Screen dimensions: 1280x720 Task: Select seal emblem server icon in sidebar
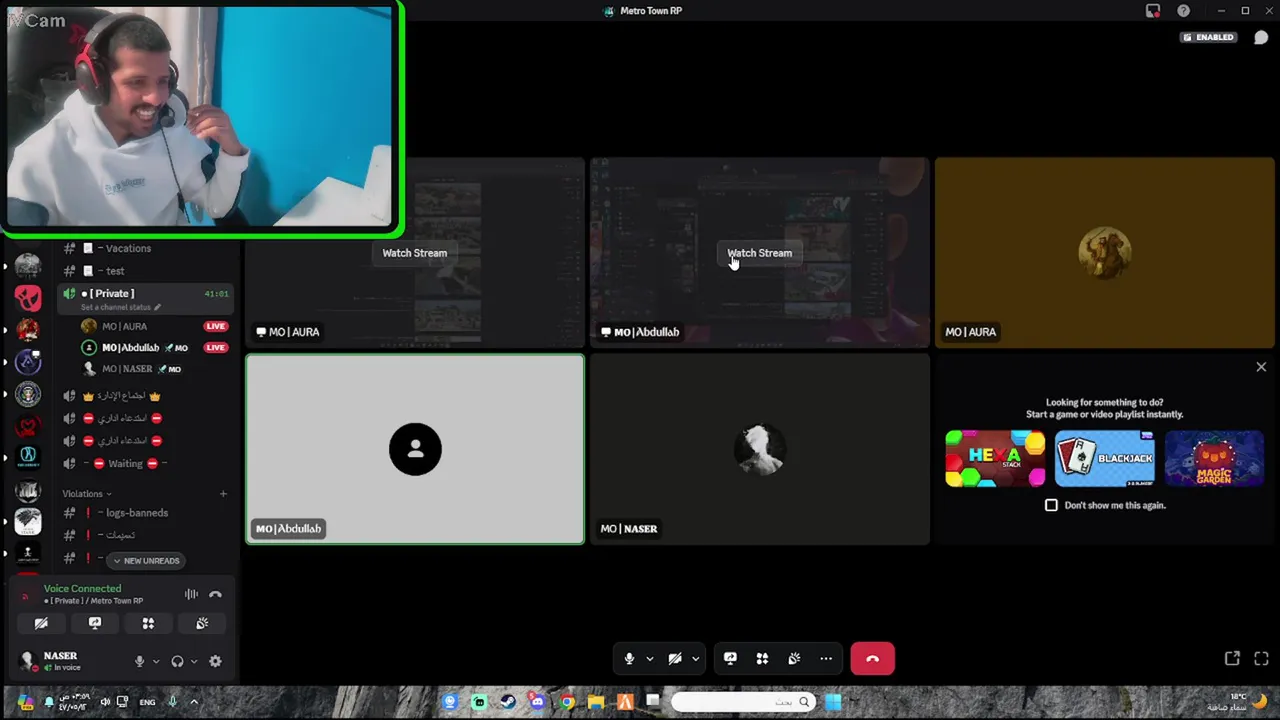coord(28,394)
